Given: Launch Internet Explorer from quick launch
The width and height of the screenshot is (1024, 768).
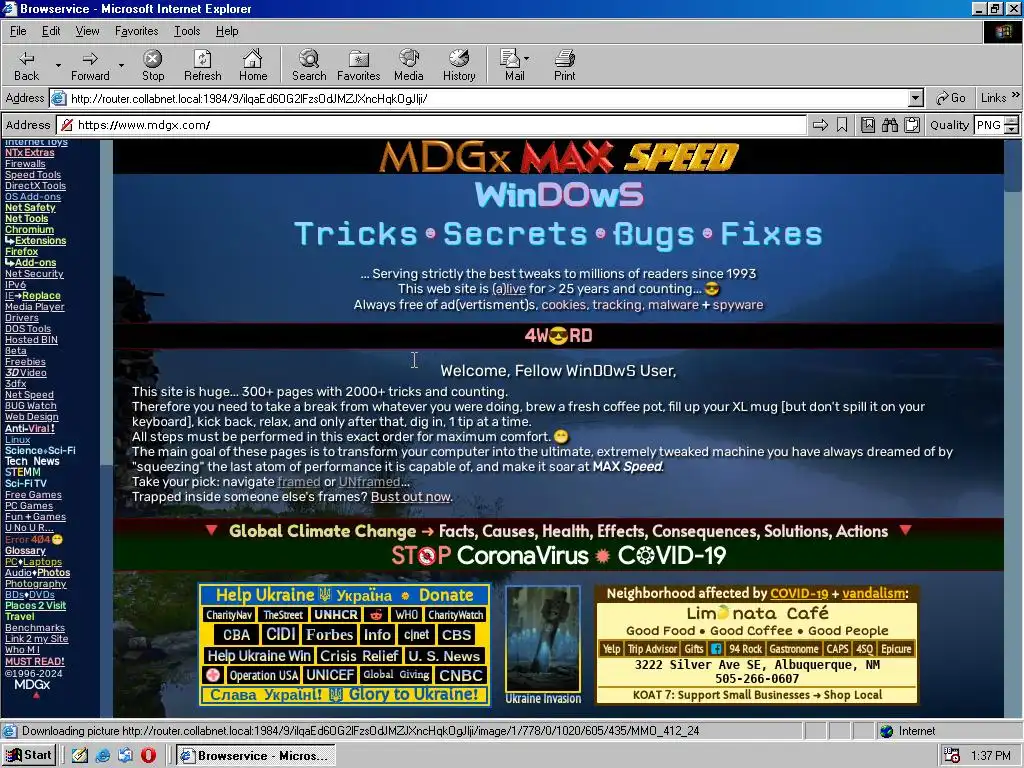Looking at the screenshot, I should coord(103,756).
